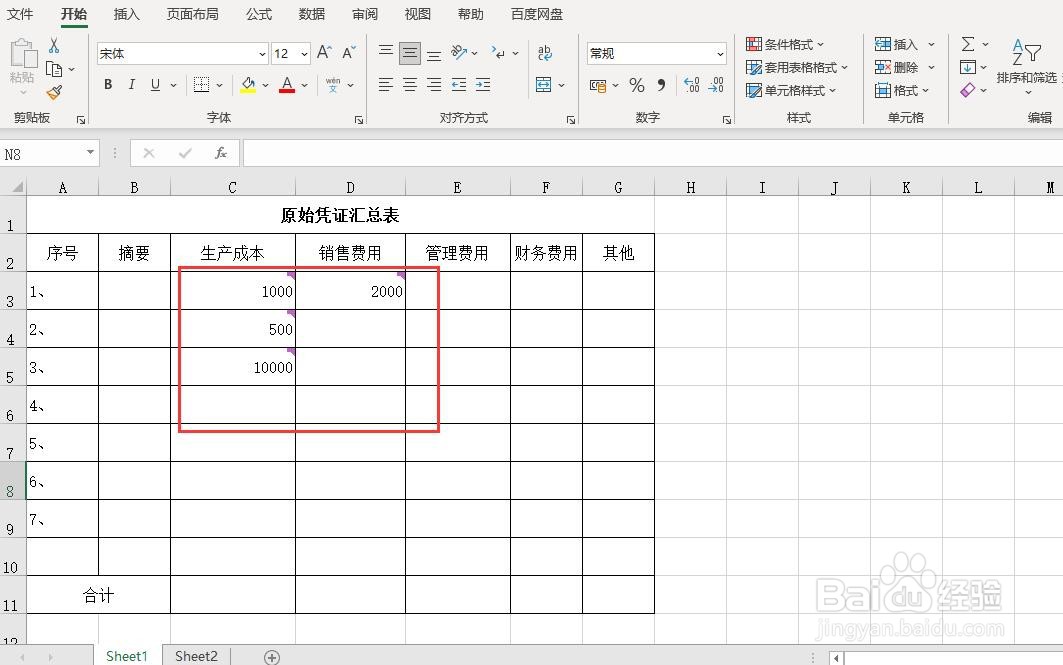The width and height of the screenshot is (1063, 665).
Task: Expand the Name Box dropdown
Action: click(x=90, y=153)
